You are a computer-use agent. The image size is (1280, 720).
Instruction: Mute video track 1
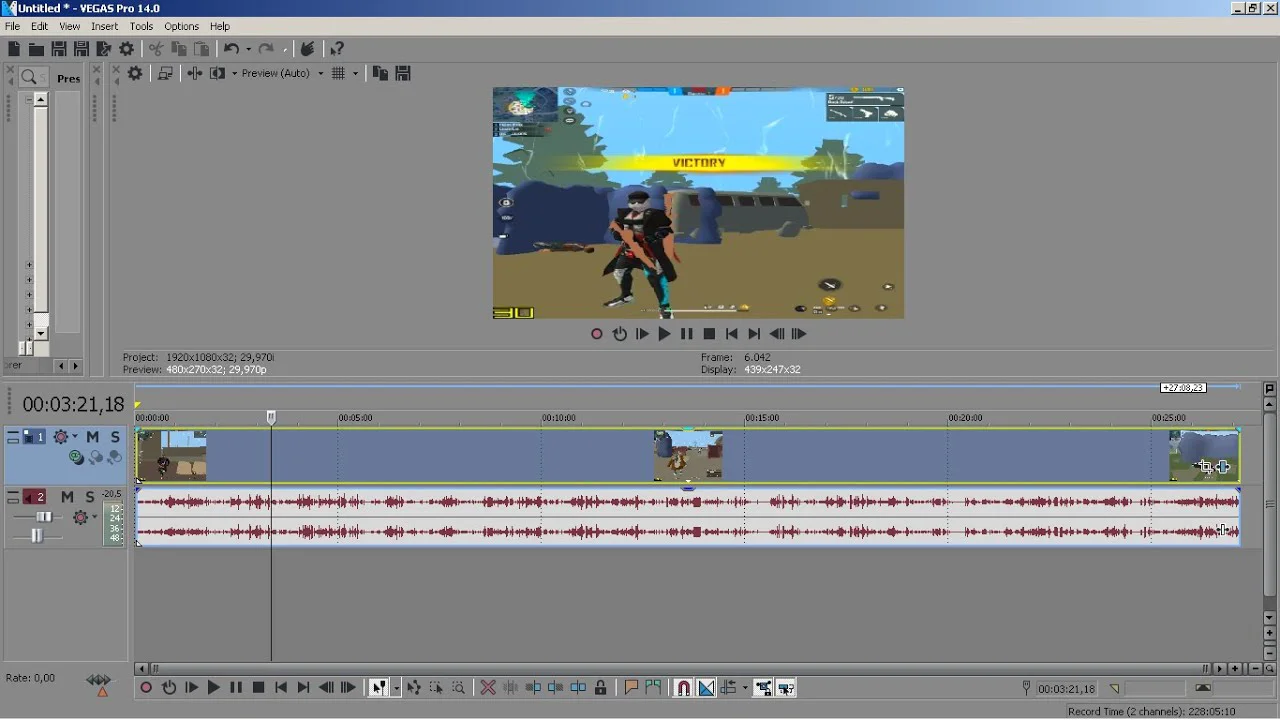coord(92,437)
